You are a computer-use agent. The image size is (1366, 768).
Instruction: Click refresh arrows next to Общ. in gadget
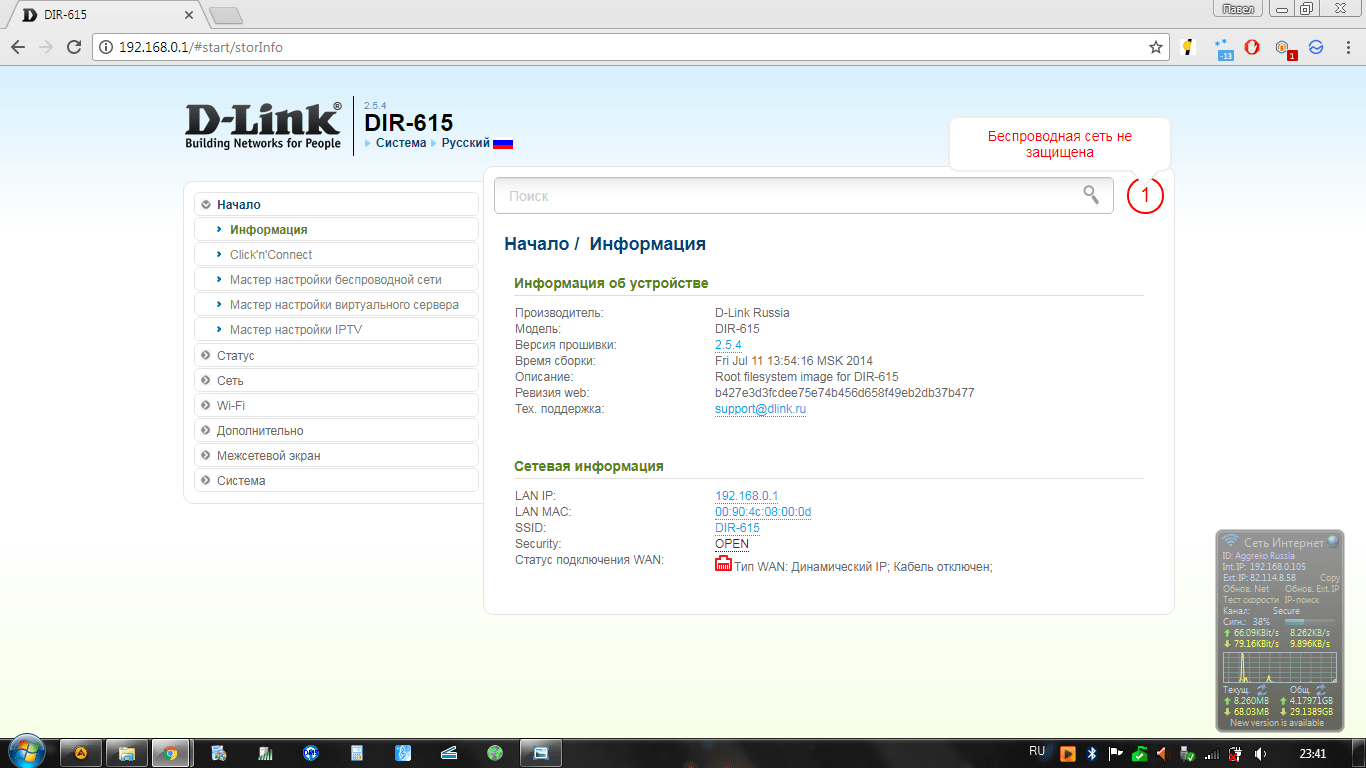coord(1320,690)
